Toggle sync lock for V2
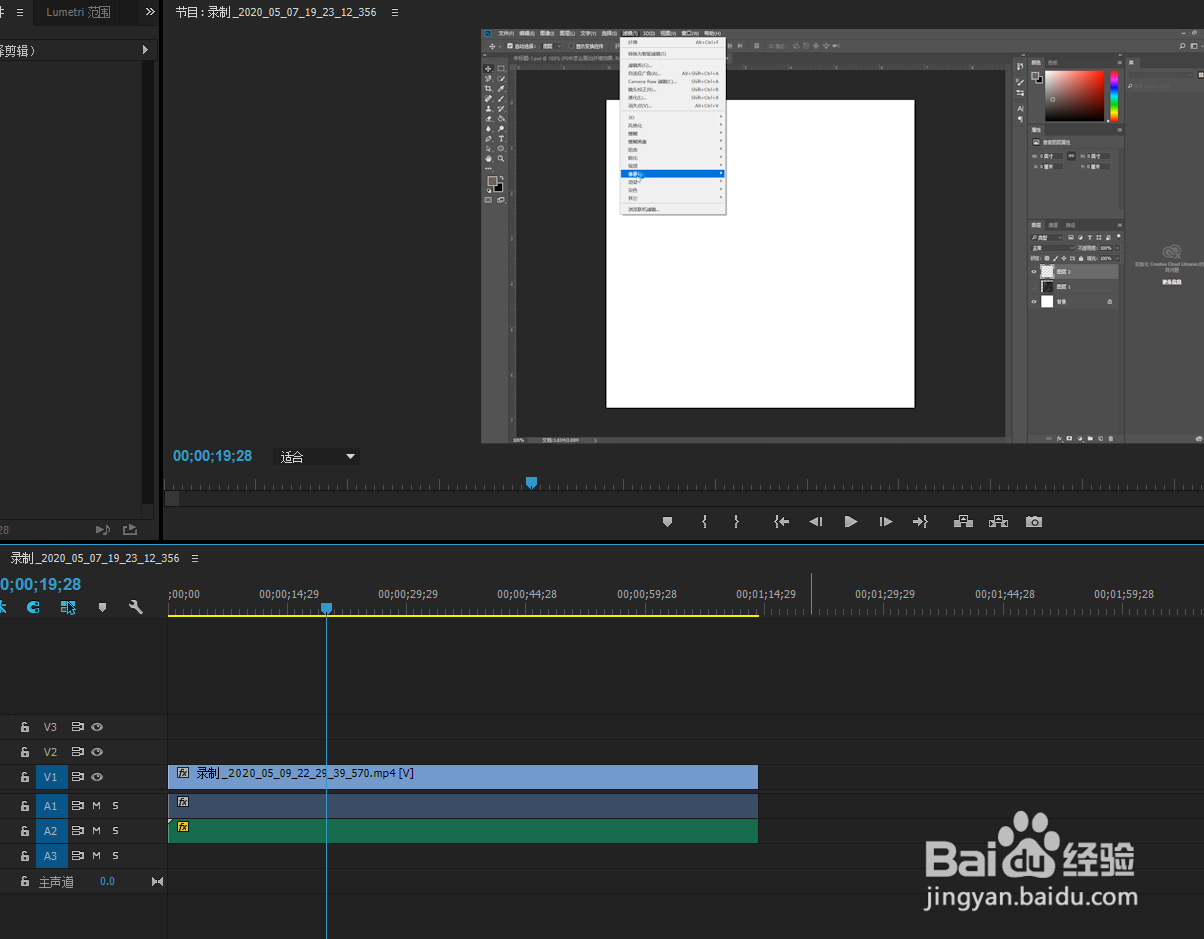Screen dimensions: 1204x939 point(78,752)
